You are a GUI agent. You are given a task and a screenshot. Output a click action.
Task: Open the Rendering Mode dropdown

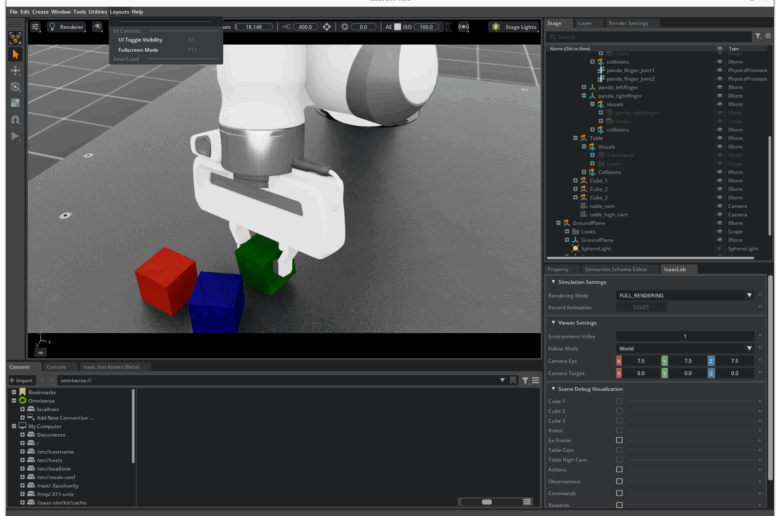click(x=684, y=295)
